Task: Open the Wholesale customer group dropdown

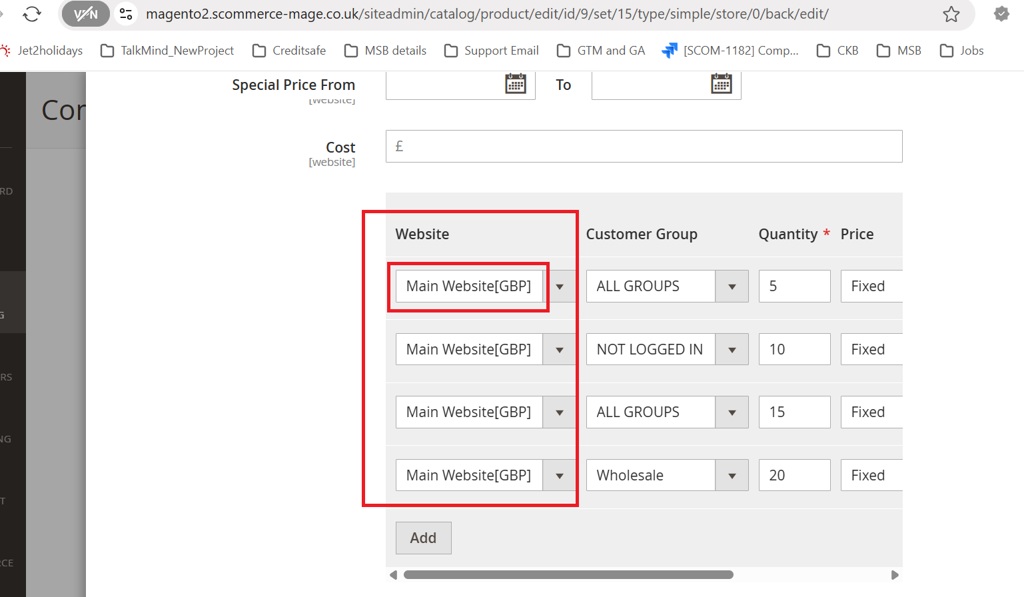Action: pyautogui.click(x=666, y=475)
